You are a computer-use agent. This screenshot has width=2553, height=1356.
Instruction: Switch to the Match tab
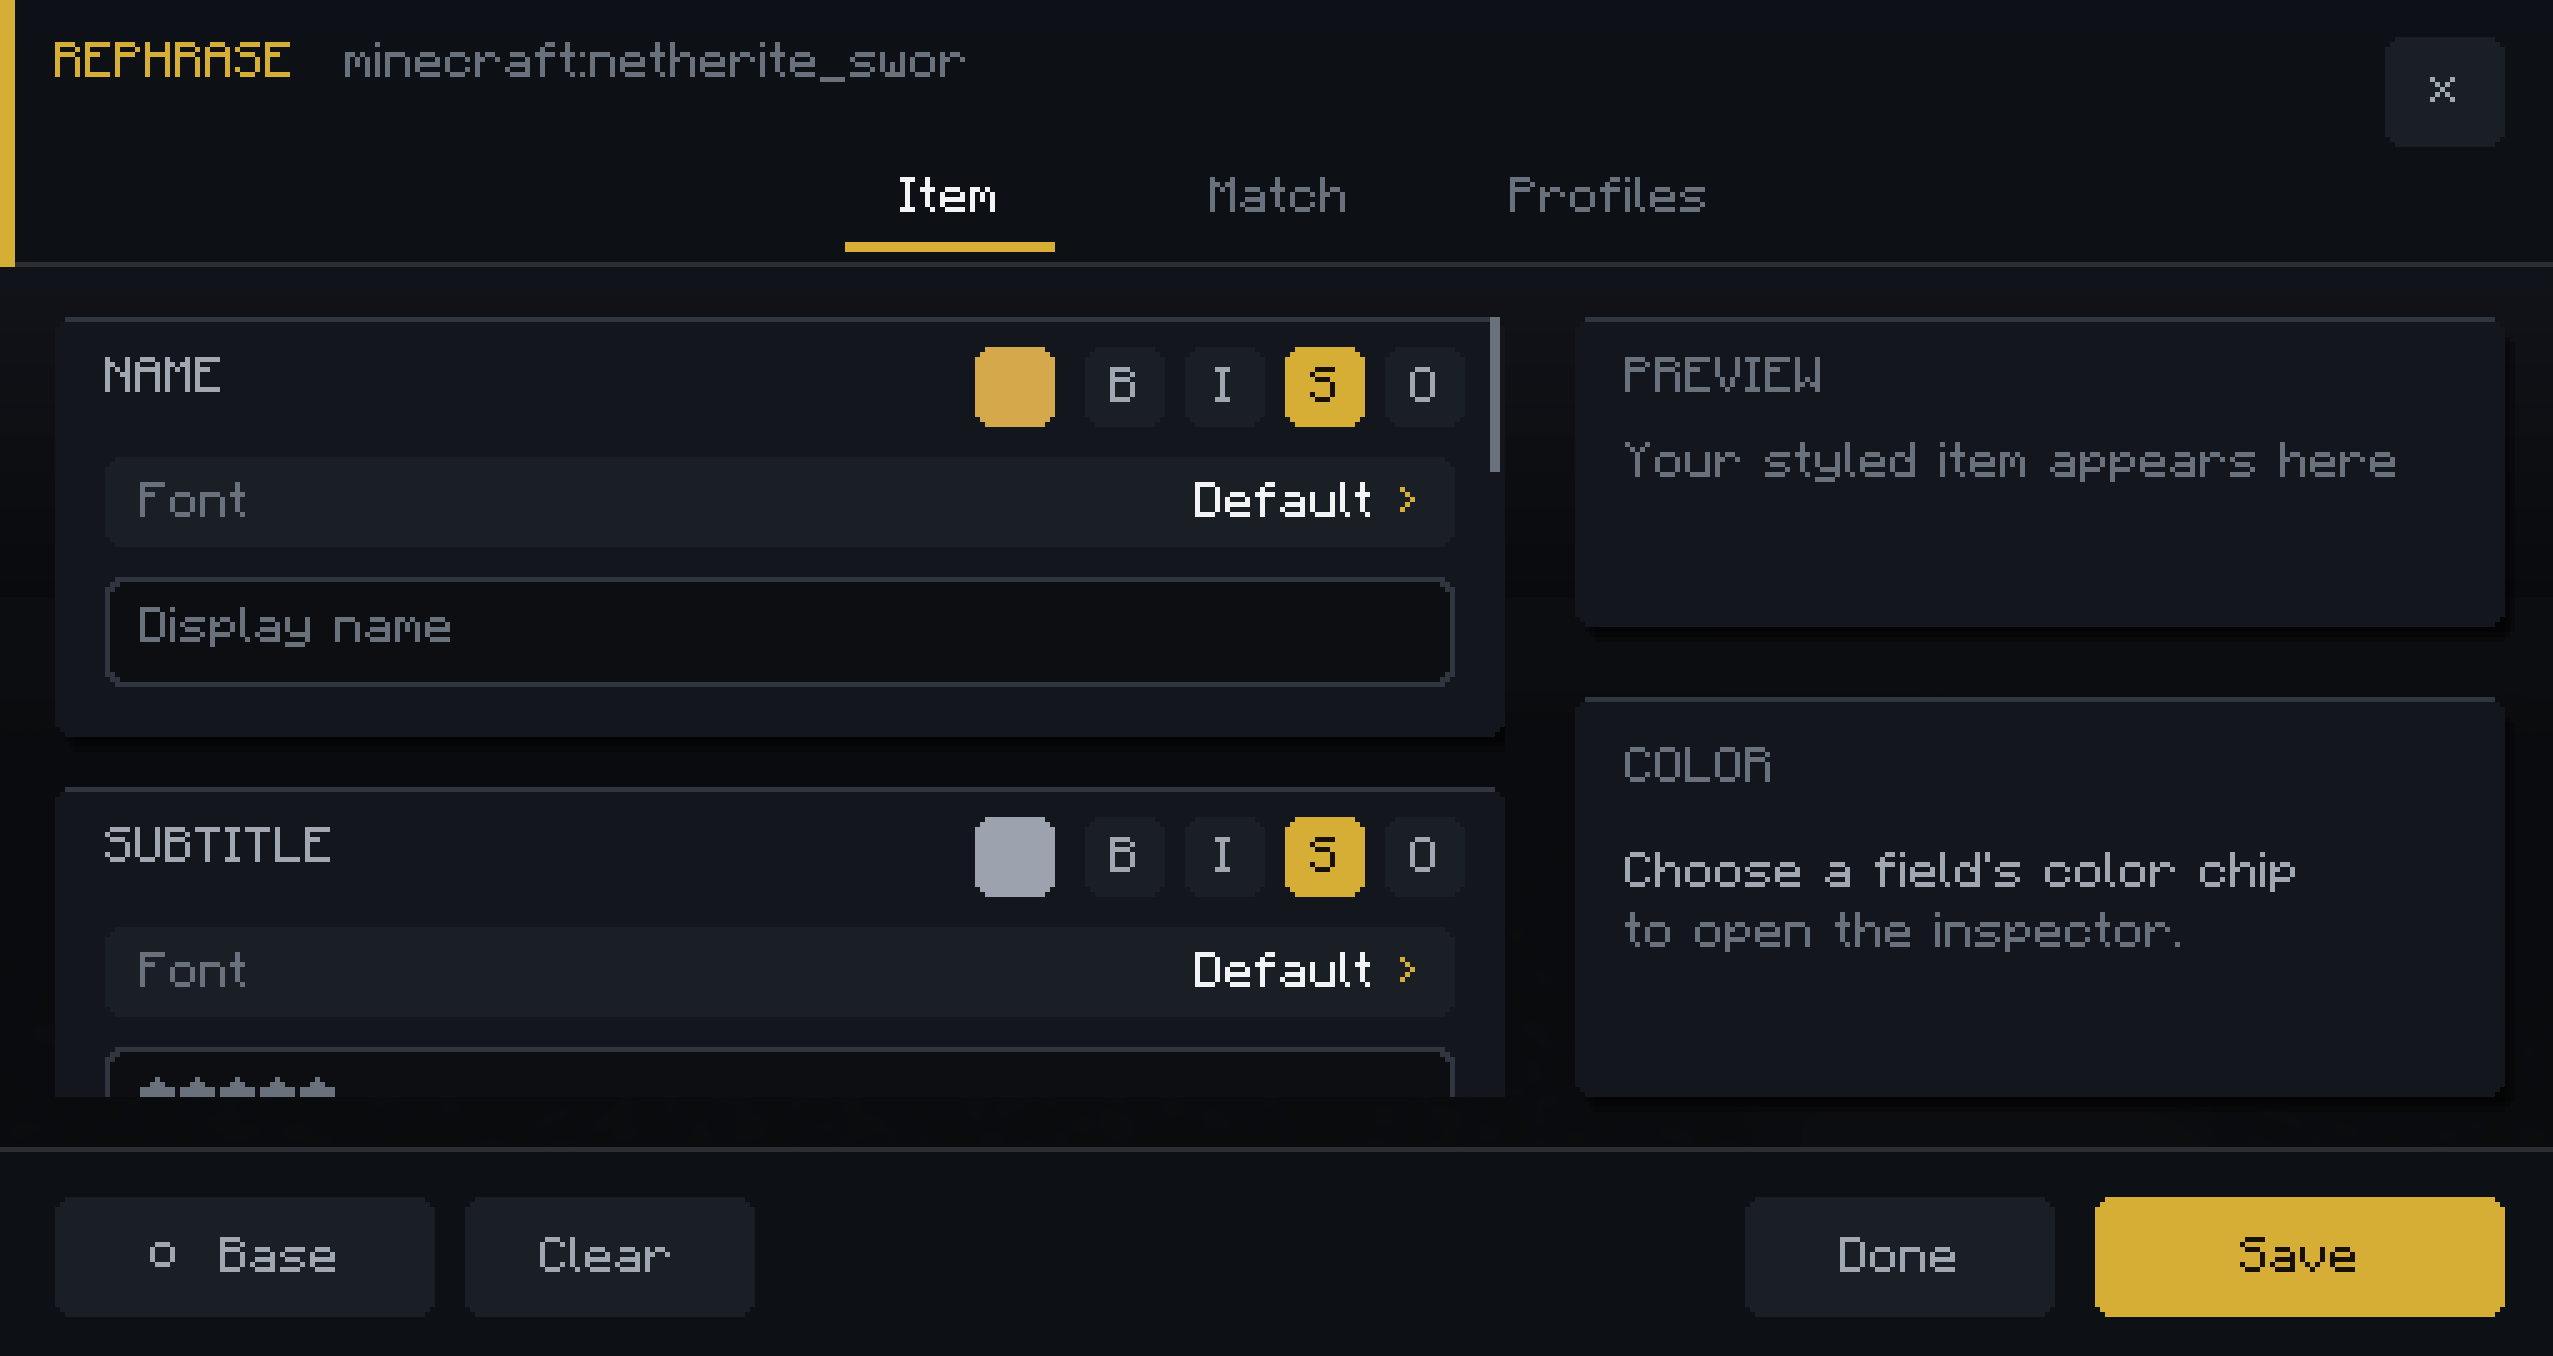[x=1277, y=196]
